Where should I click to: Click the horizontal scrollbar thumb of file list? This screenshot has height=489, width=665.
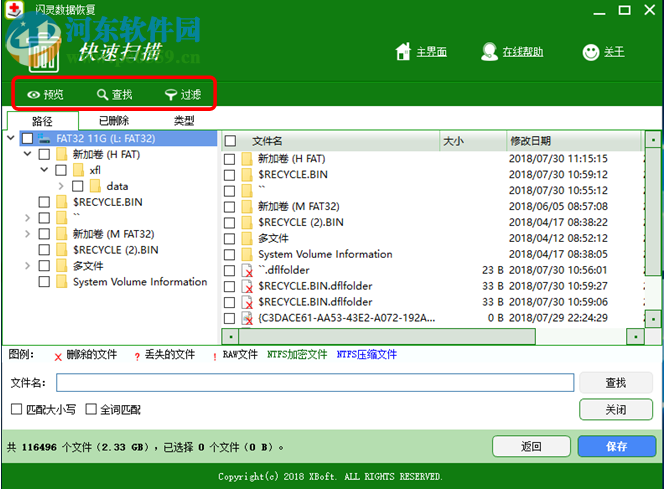(387, 337)
